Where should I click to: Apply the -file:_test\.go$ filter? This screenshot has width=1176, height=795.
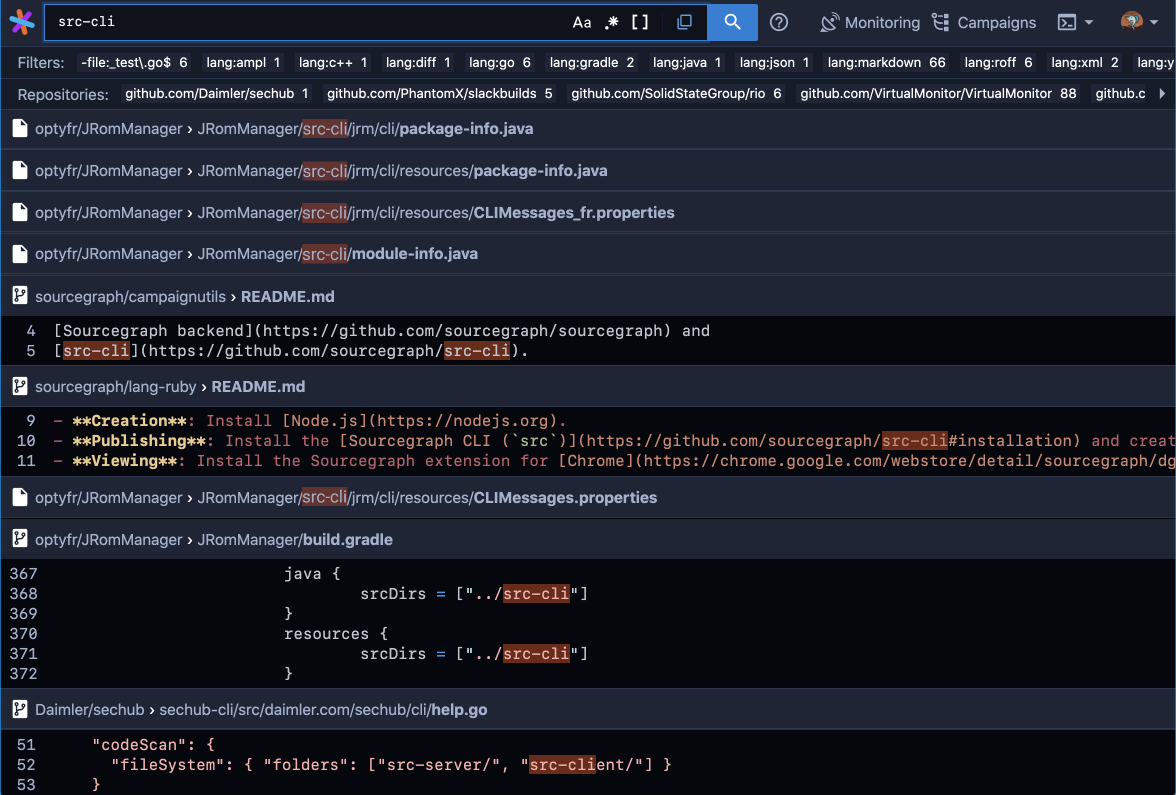click(134, 62)
